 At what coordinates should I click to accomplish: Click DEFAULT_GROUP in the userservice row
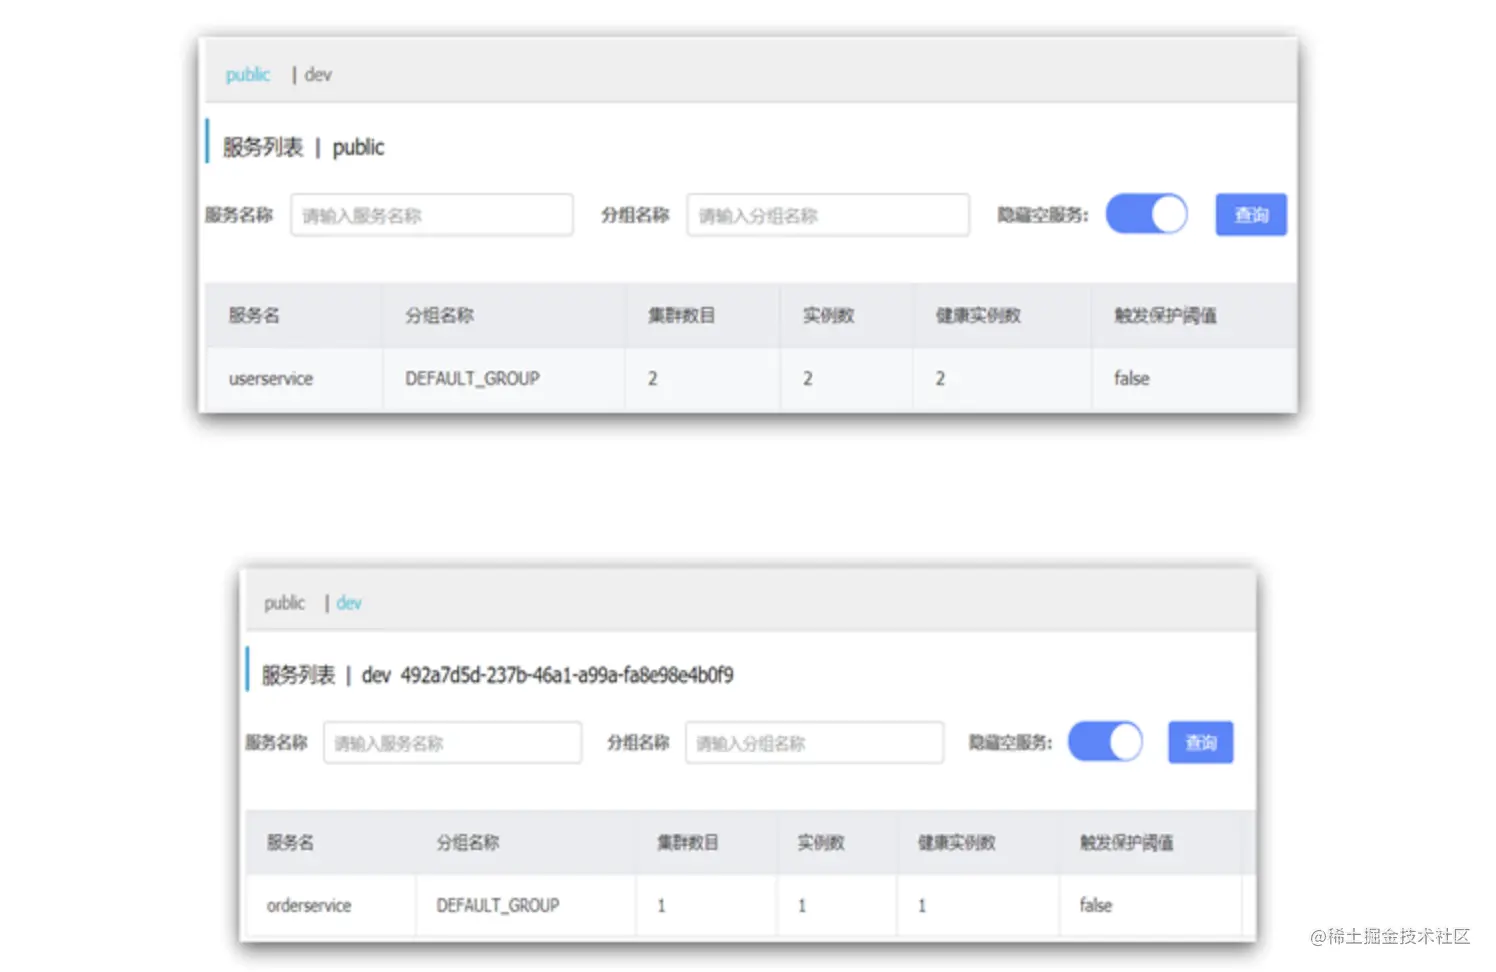(472, 379)
